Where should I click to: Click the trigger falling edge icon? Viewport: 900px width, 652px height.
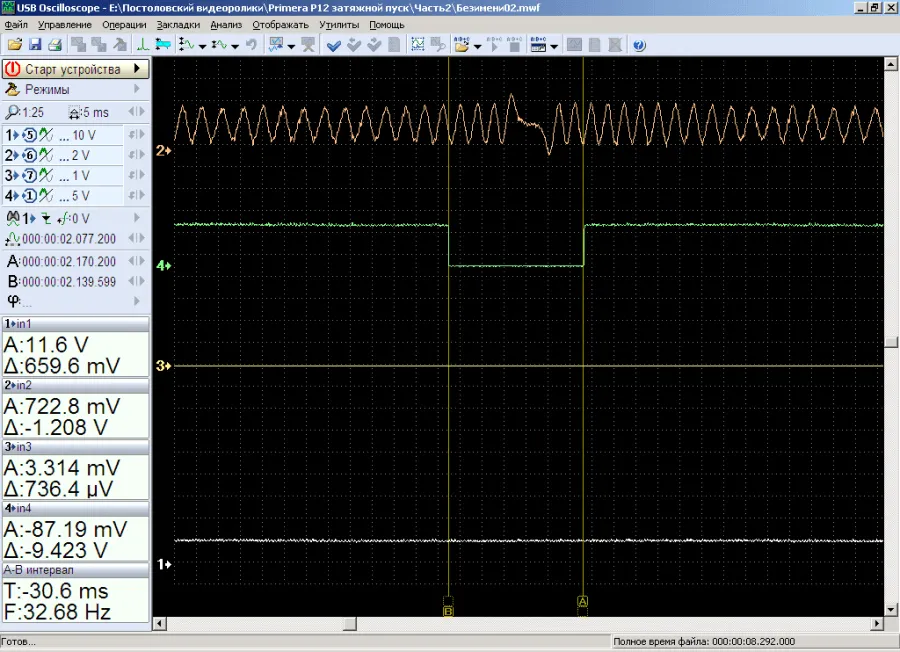[x=46, y=219]
